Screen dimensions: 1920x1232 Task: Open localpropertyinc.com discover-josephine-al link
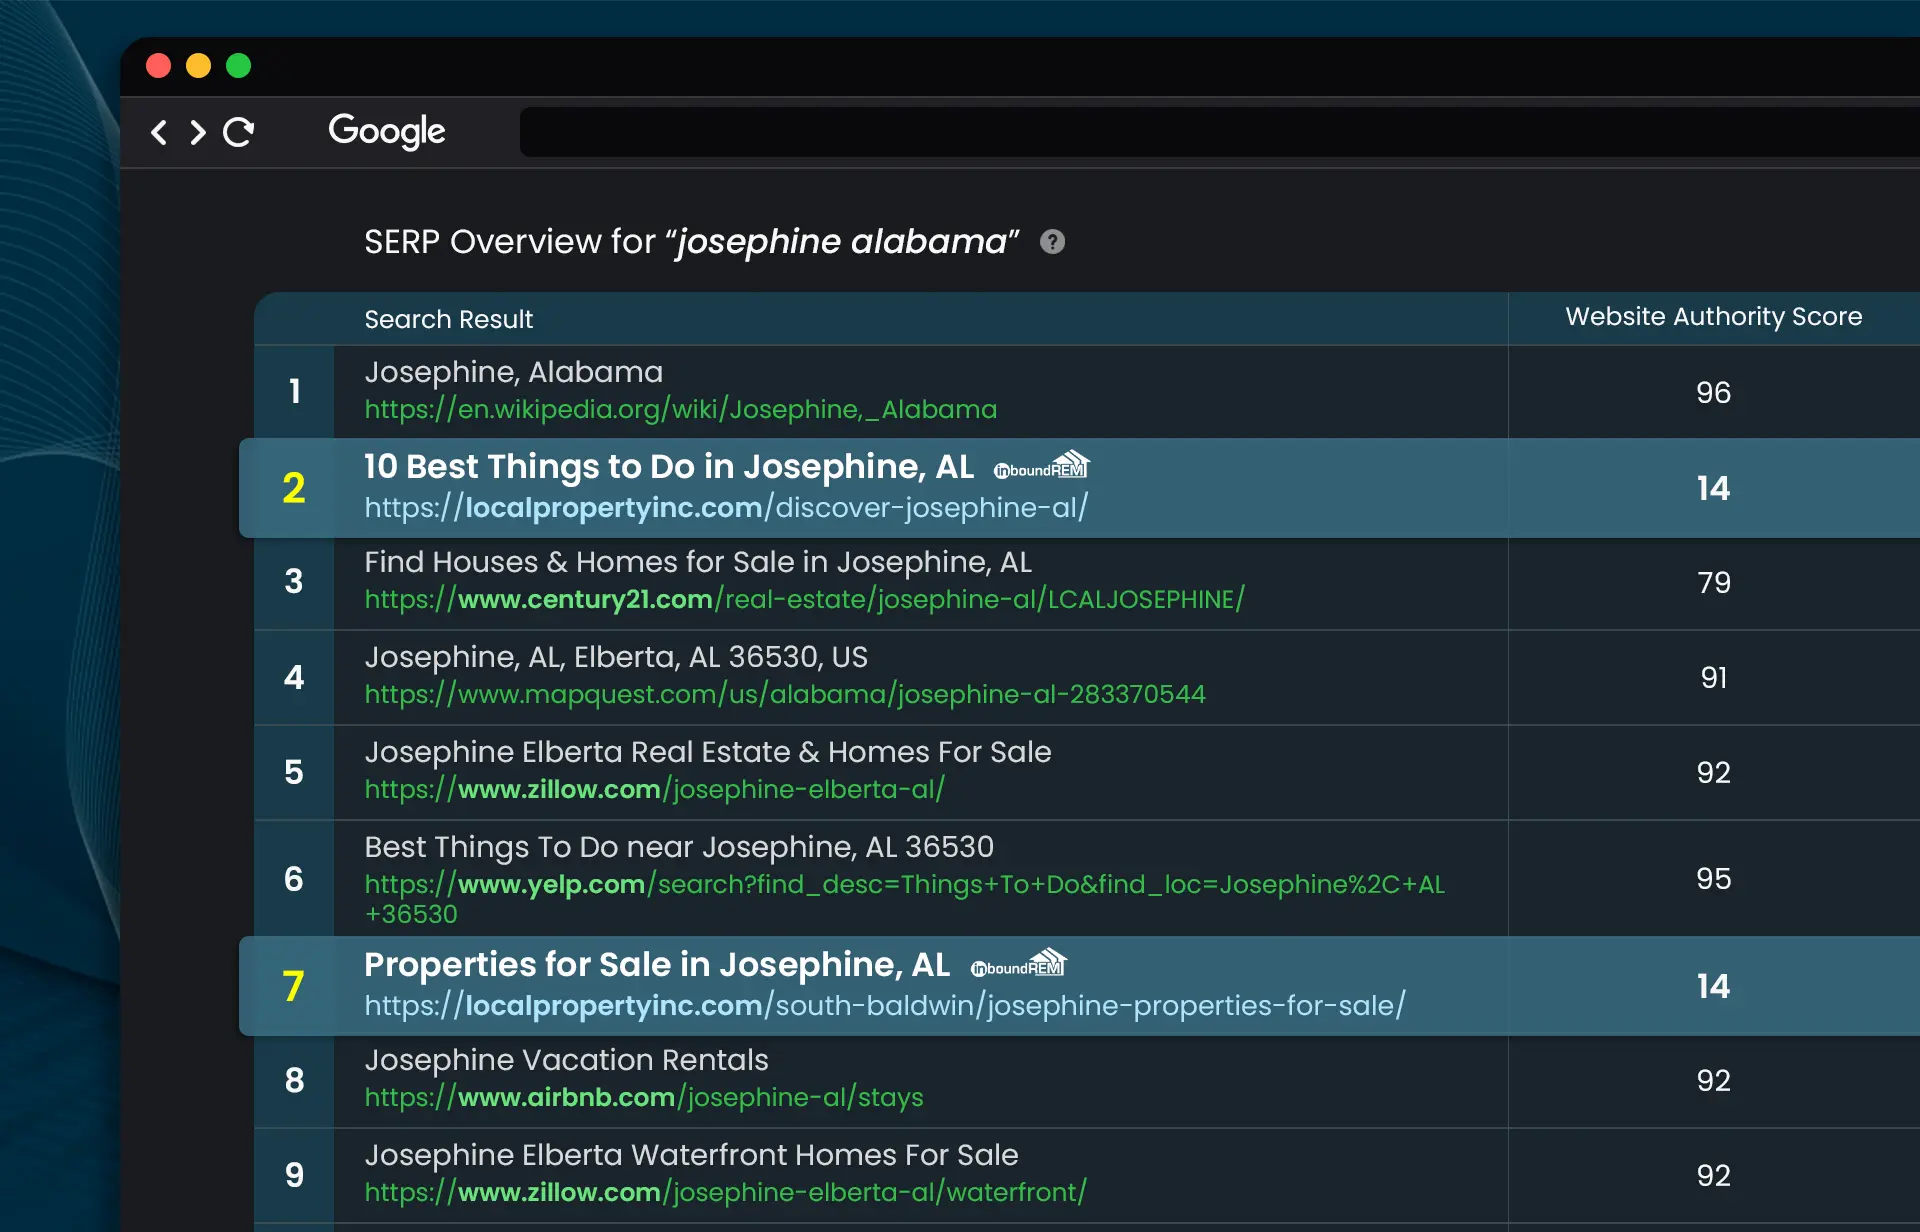(726, 508)
